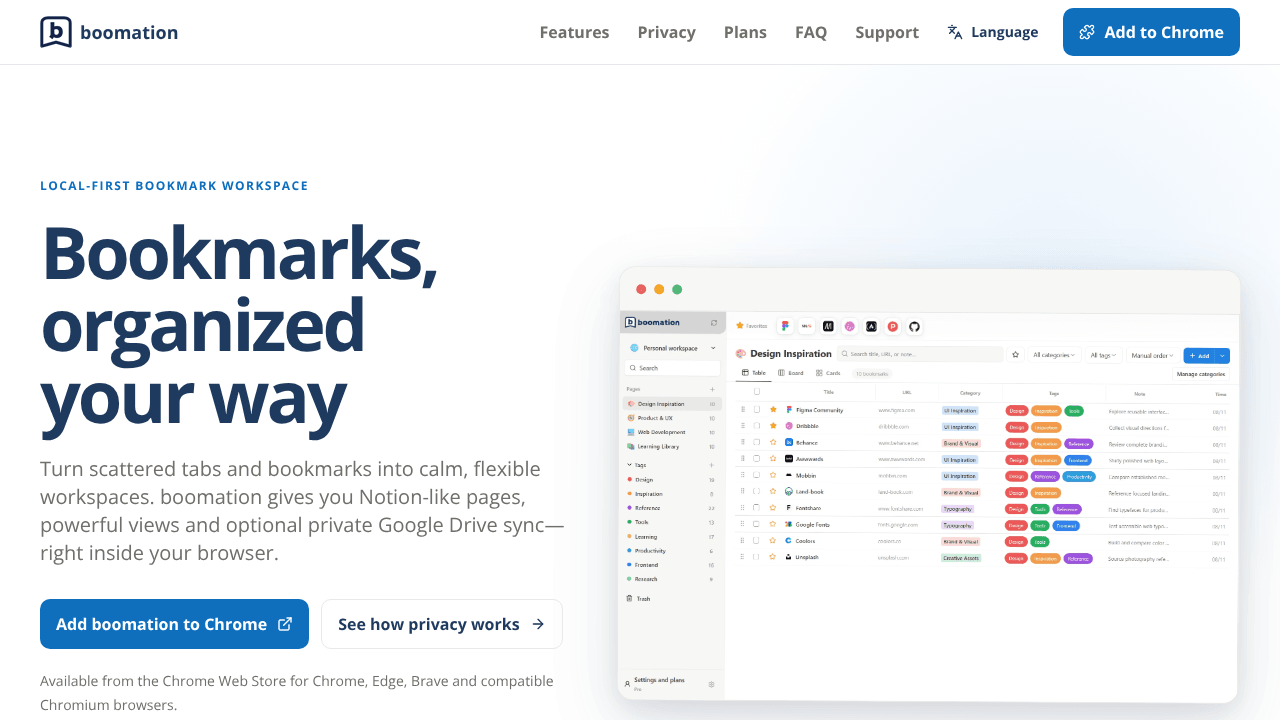Favorite the Fontshare row with its star
This screenshot has width=1280, height=720.
773,508
